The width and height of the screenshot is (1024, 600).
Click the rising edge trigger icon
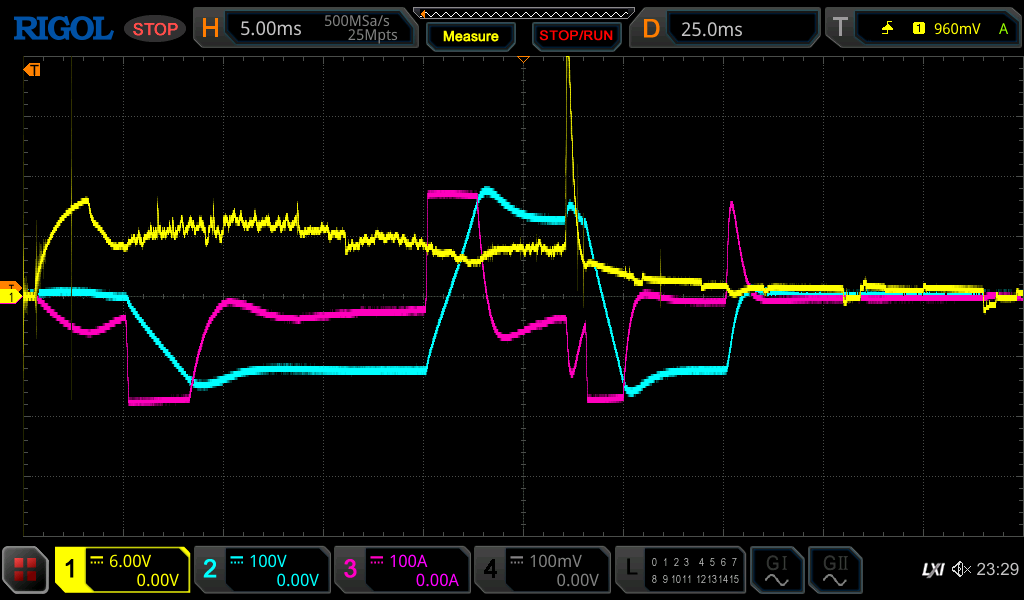point(887,29)
